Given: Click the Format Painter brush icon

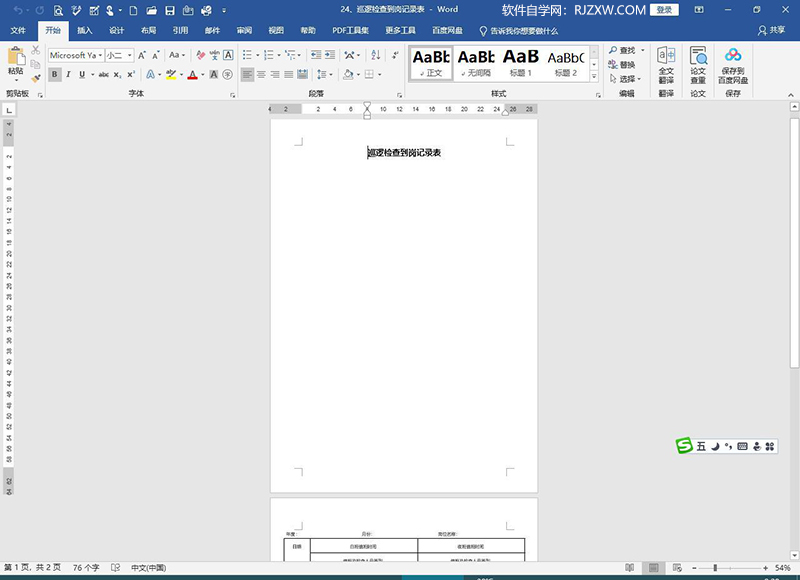Looking at the screenshot, I should (x=36, y=79).
